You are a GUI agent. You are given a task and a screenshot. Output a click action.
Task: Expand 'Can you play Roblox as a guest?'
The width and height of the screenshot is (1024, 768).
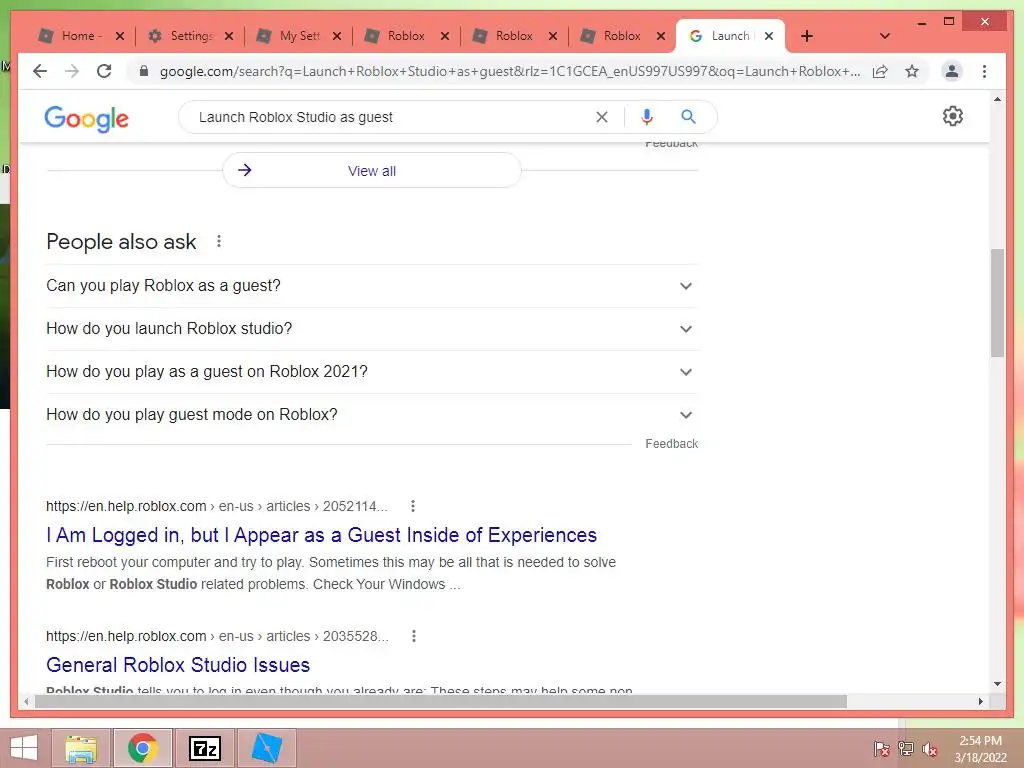coord(372,286)
